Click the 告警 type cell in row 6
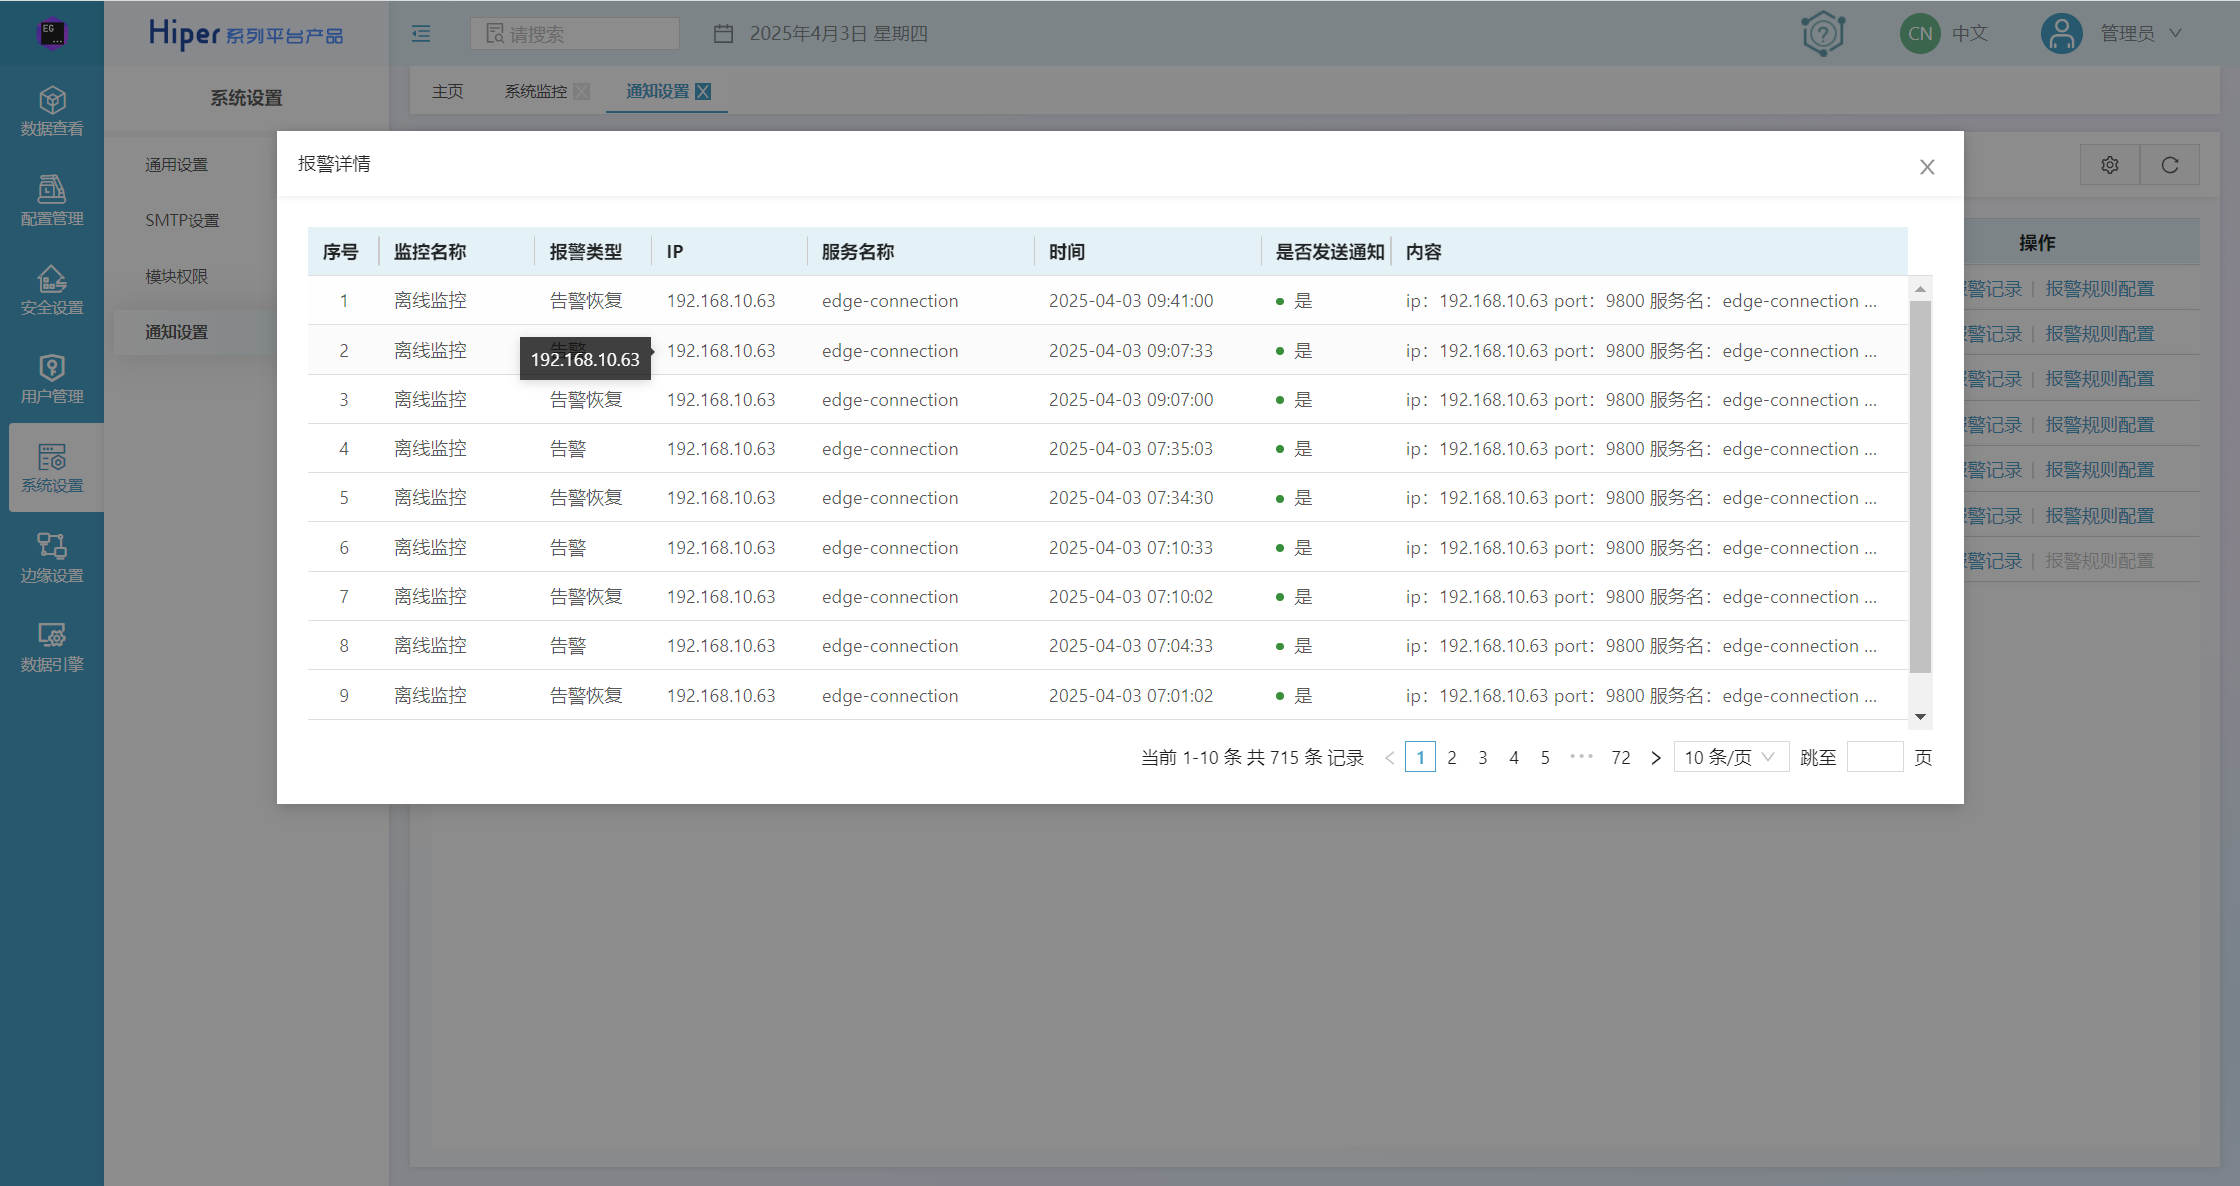The height and width of the screenshot is (1186, 2240). tap(568, 548)
